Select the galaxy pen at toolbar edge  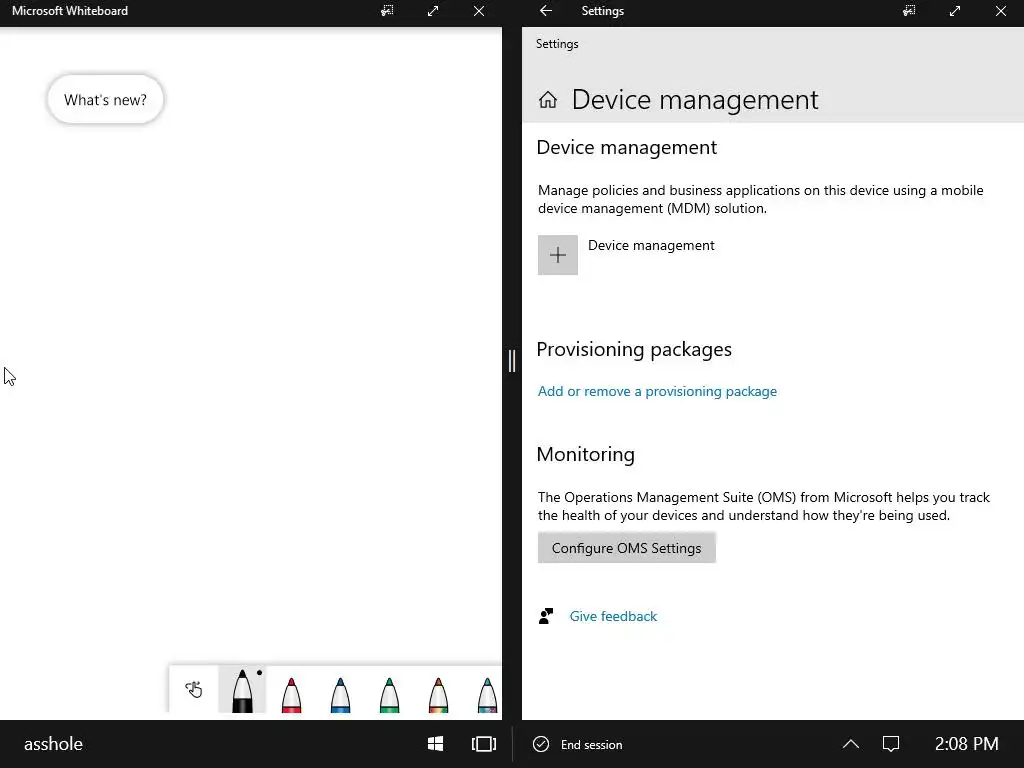(x=487, y=694)
